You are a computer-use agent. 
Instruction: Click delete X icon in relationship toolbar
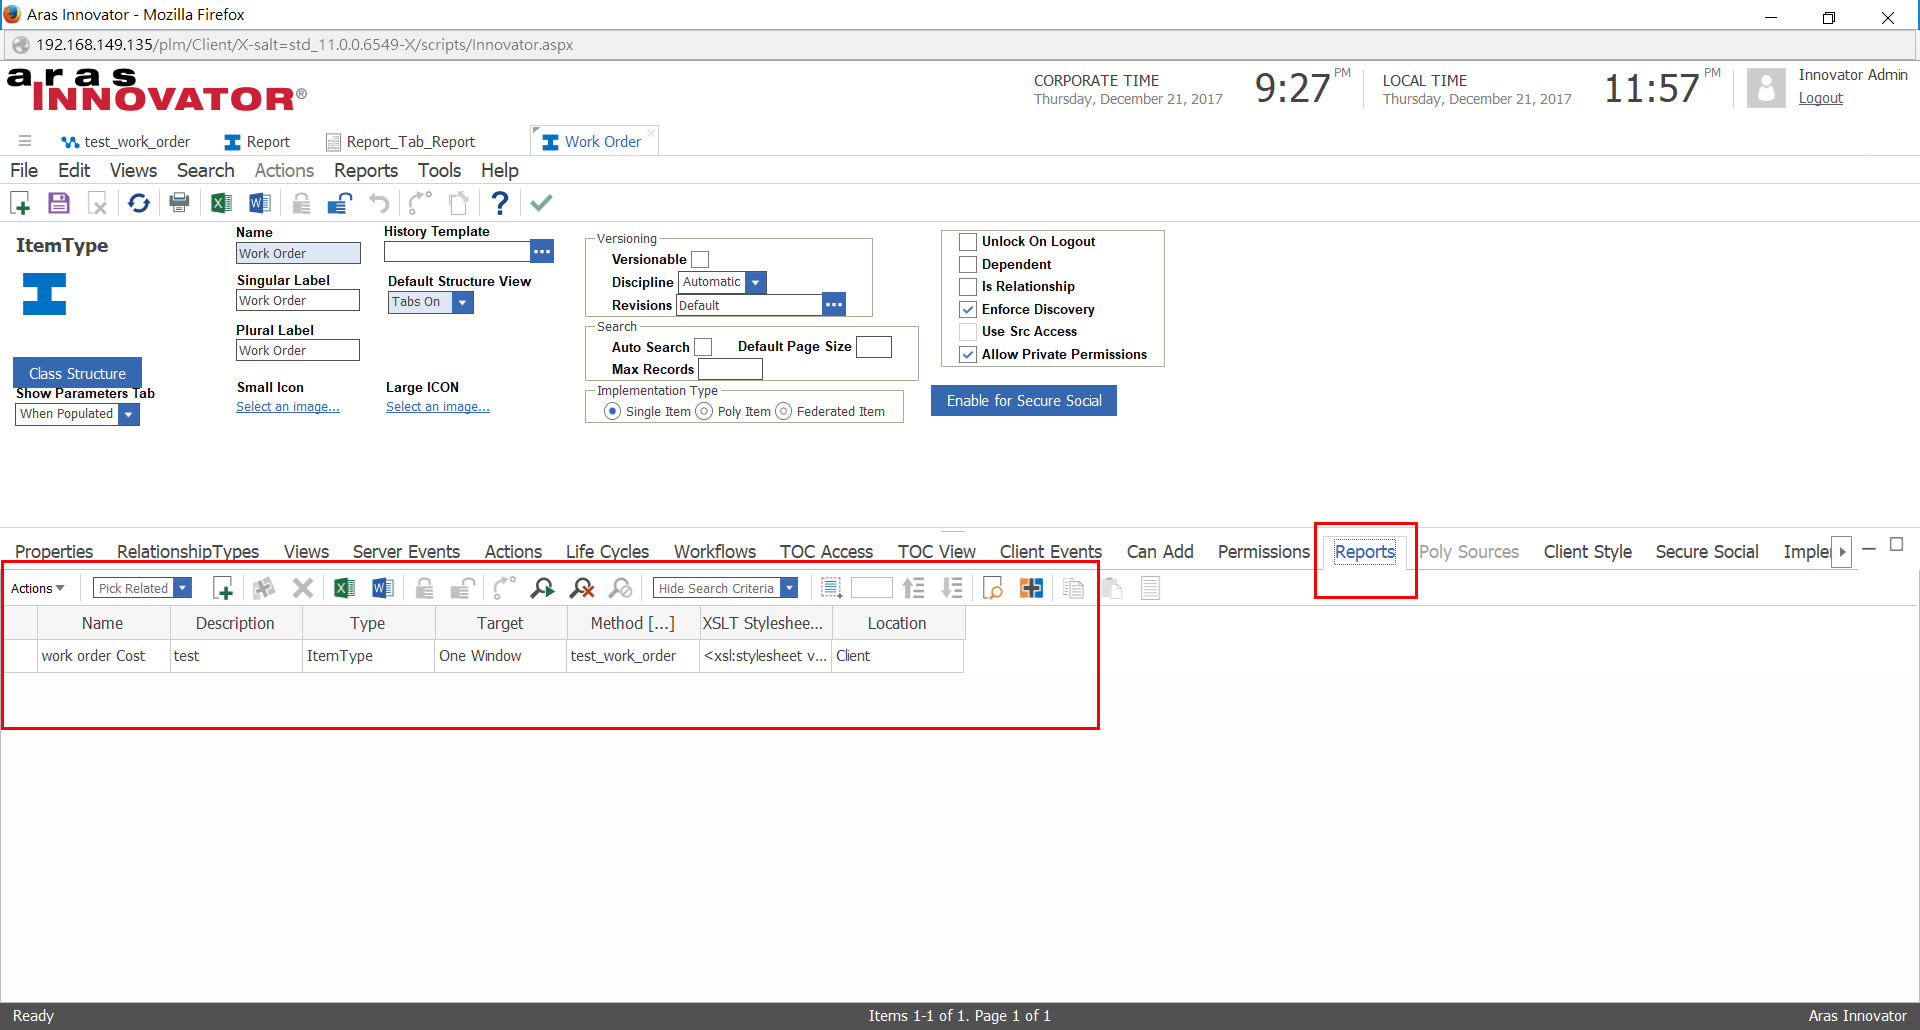coord(303,588)
